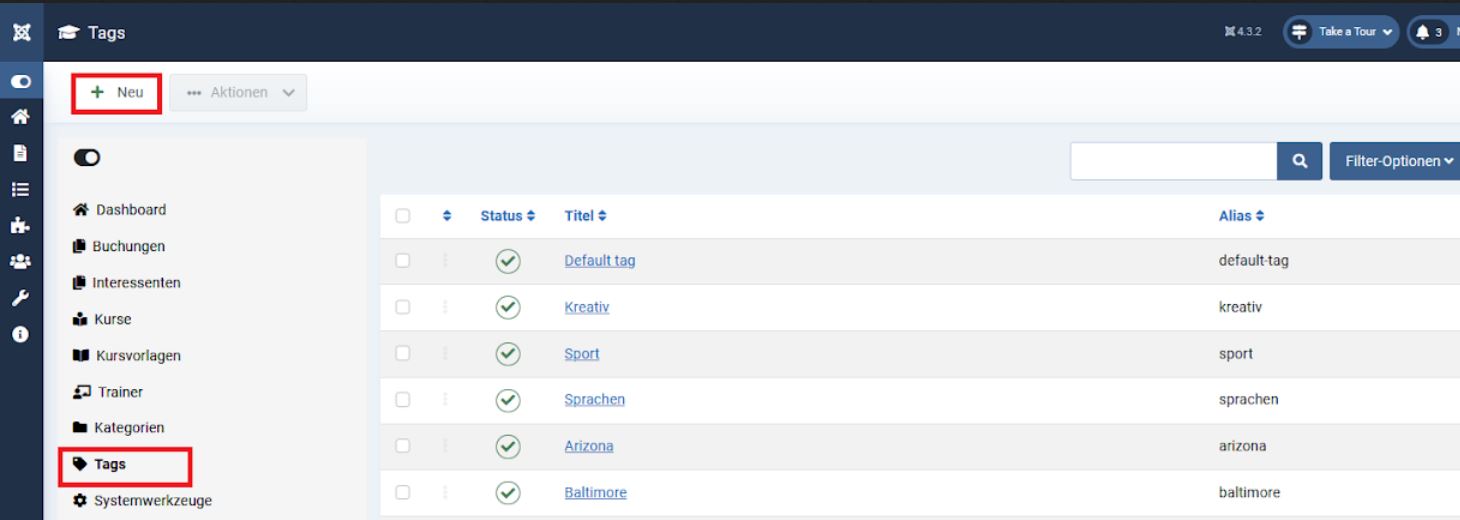Open the Take a Tour dropdown

pos(1341,32)
